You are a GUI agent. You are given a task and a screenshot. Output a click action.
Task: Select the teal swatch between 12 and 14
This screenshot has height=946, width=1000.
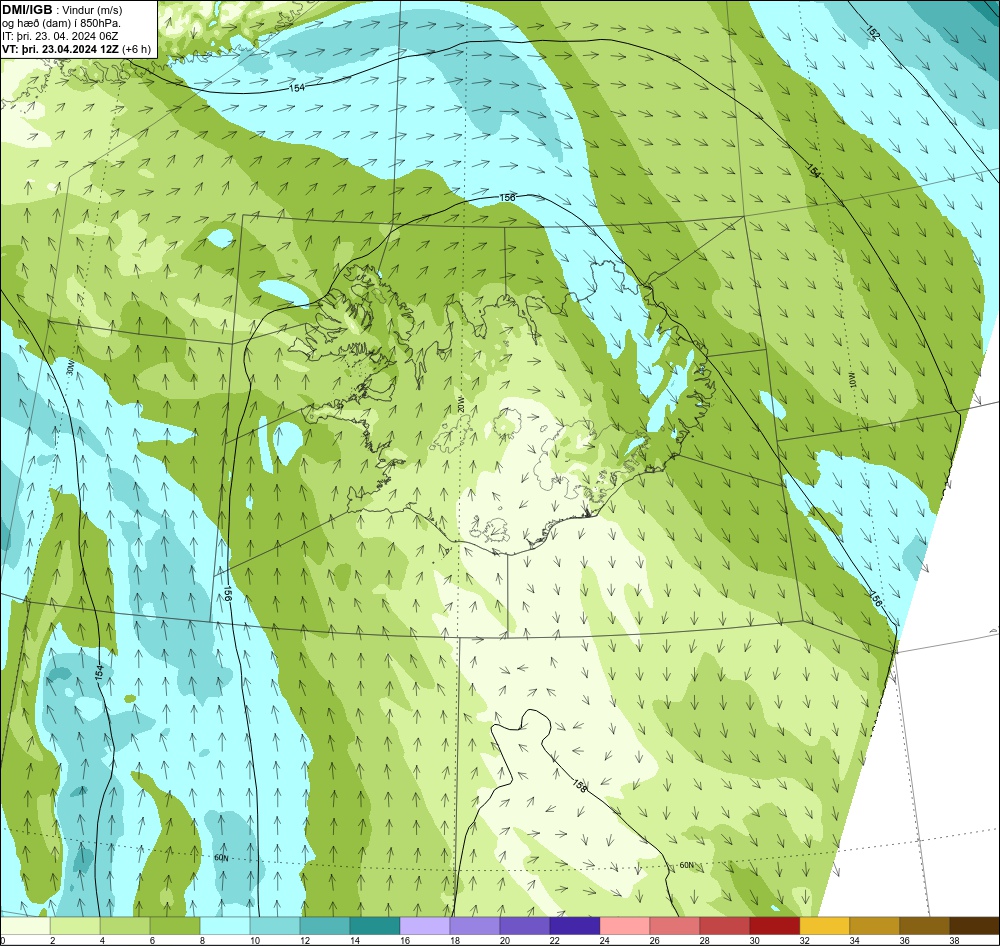(325, 926)
